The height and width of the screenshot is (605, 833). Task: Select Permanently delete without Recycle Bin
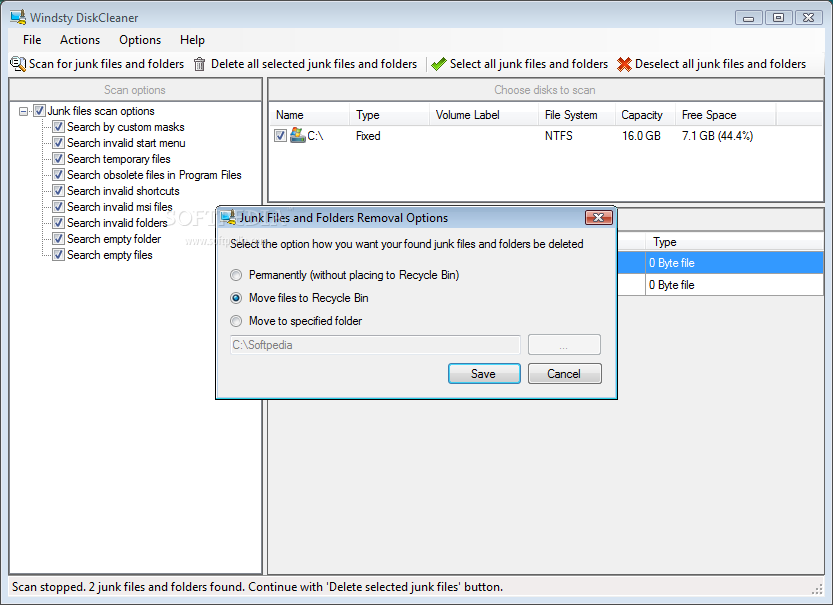point(236,275)
